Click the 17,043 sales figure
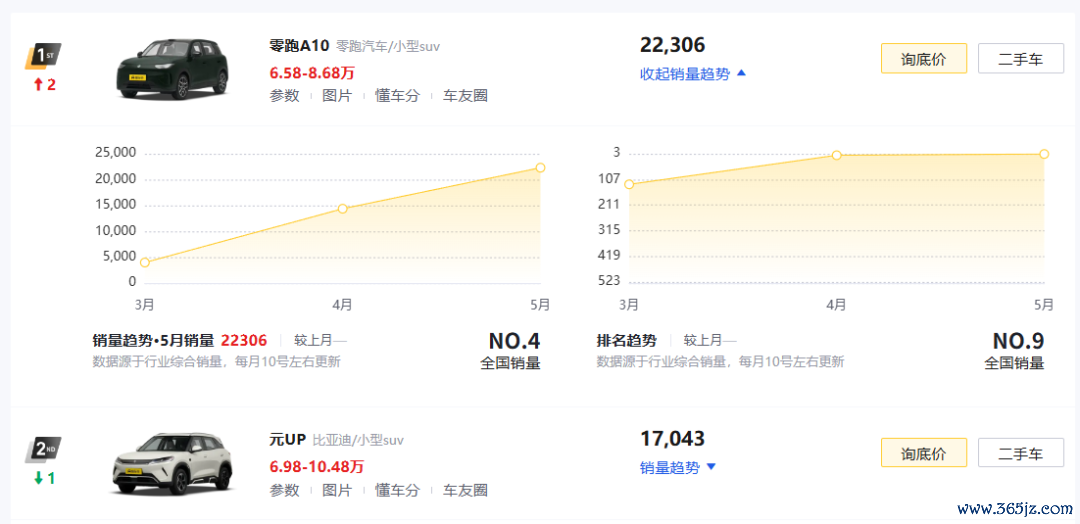The image size is (1080, 524). pos(672,439)
